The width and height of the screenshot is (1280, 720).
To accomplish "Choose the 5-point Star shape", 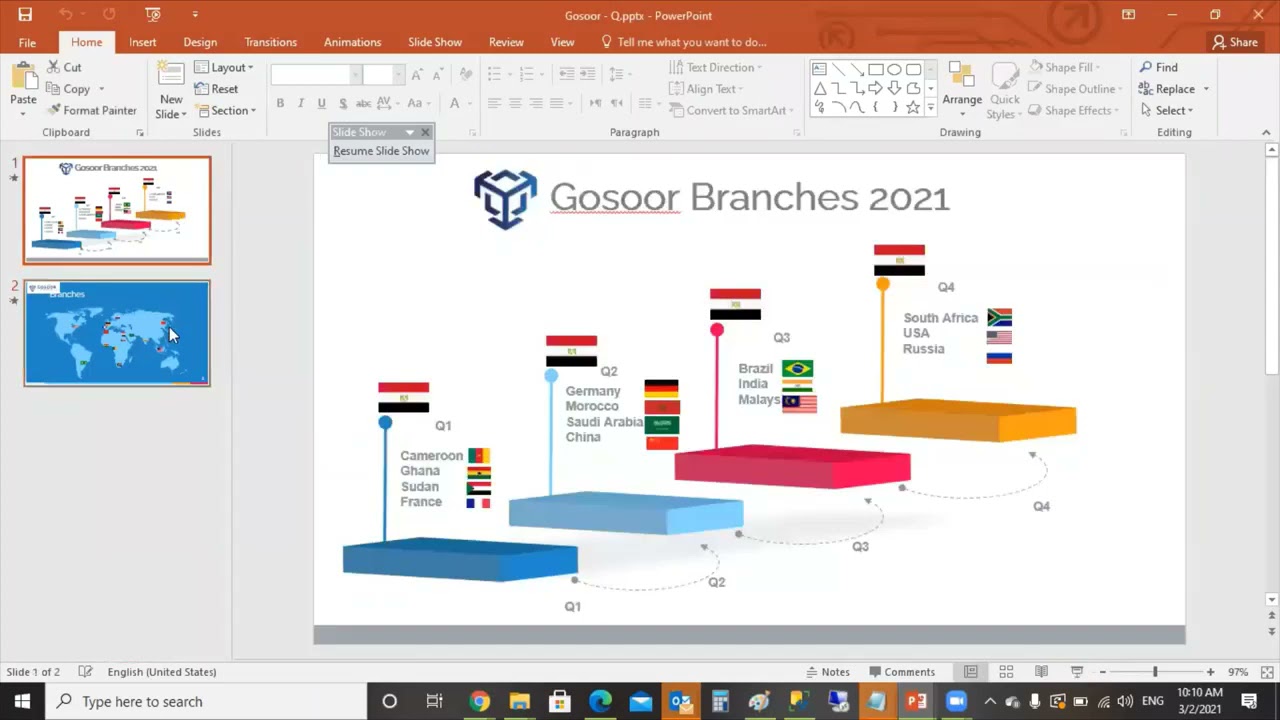I will coord(913,108).
